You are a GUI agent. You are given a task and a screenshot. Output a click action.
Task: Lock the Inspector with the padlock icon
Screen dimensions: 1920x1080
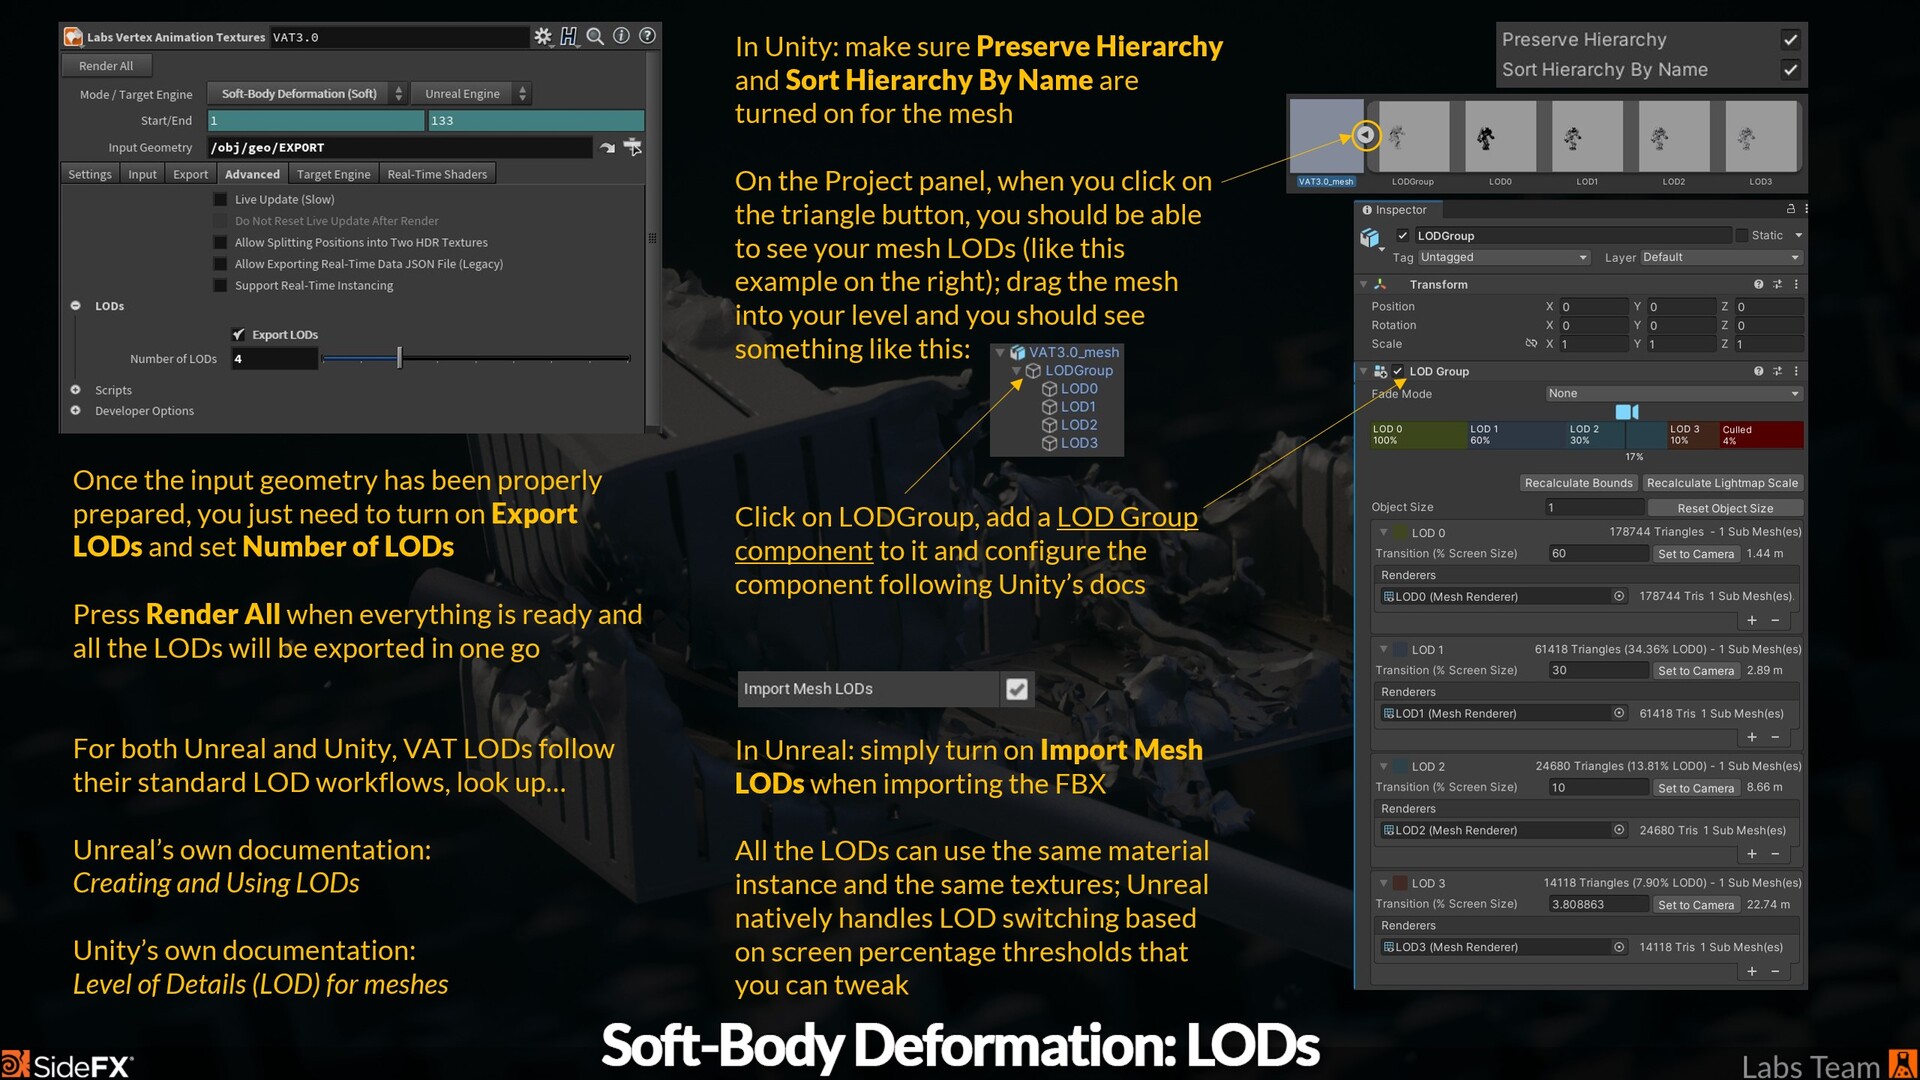click(1789, 209)
